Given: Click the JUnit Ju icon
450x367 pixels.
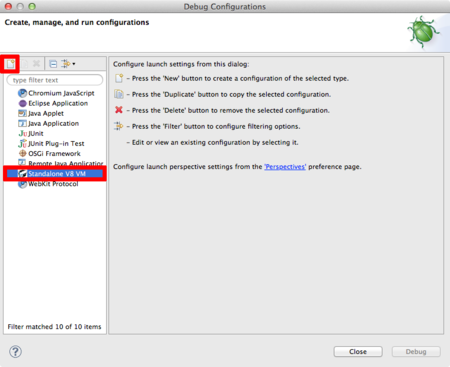Looking at the screenshot, I should (x=23, y=133).
